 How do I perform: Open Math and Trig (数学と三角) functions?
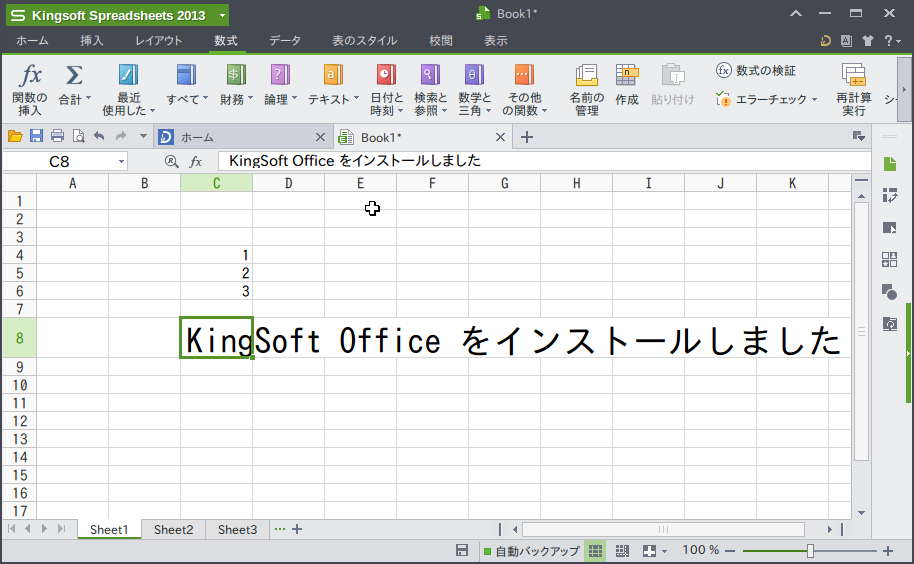click(474, 89)
